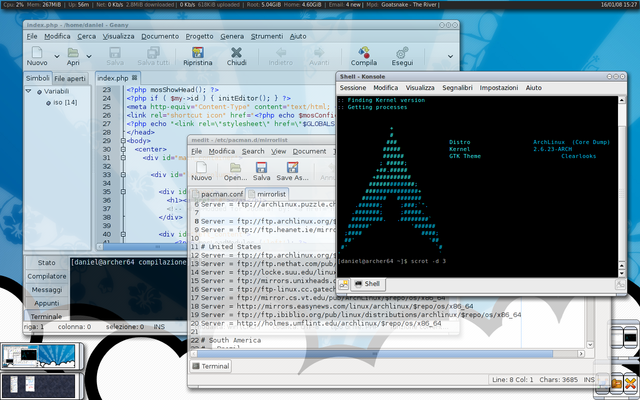Image resolution: width=640 pixels, height=400 pixels.
Task: Click the lower dark workspace pager thumbnail
Action: (x=39, y=386)
